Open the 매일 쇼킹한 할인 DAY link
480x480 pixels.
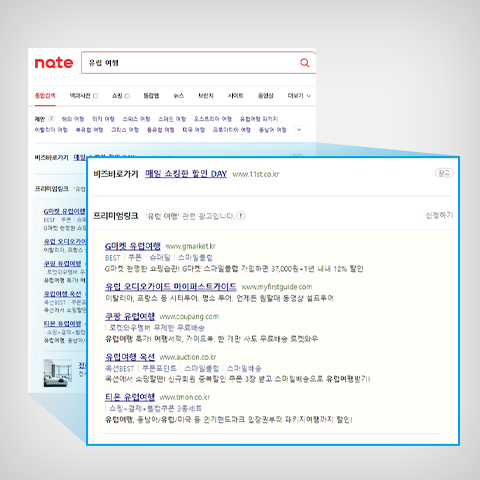[x=186, y=174]
